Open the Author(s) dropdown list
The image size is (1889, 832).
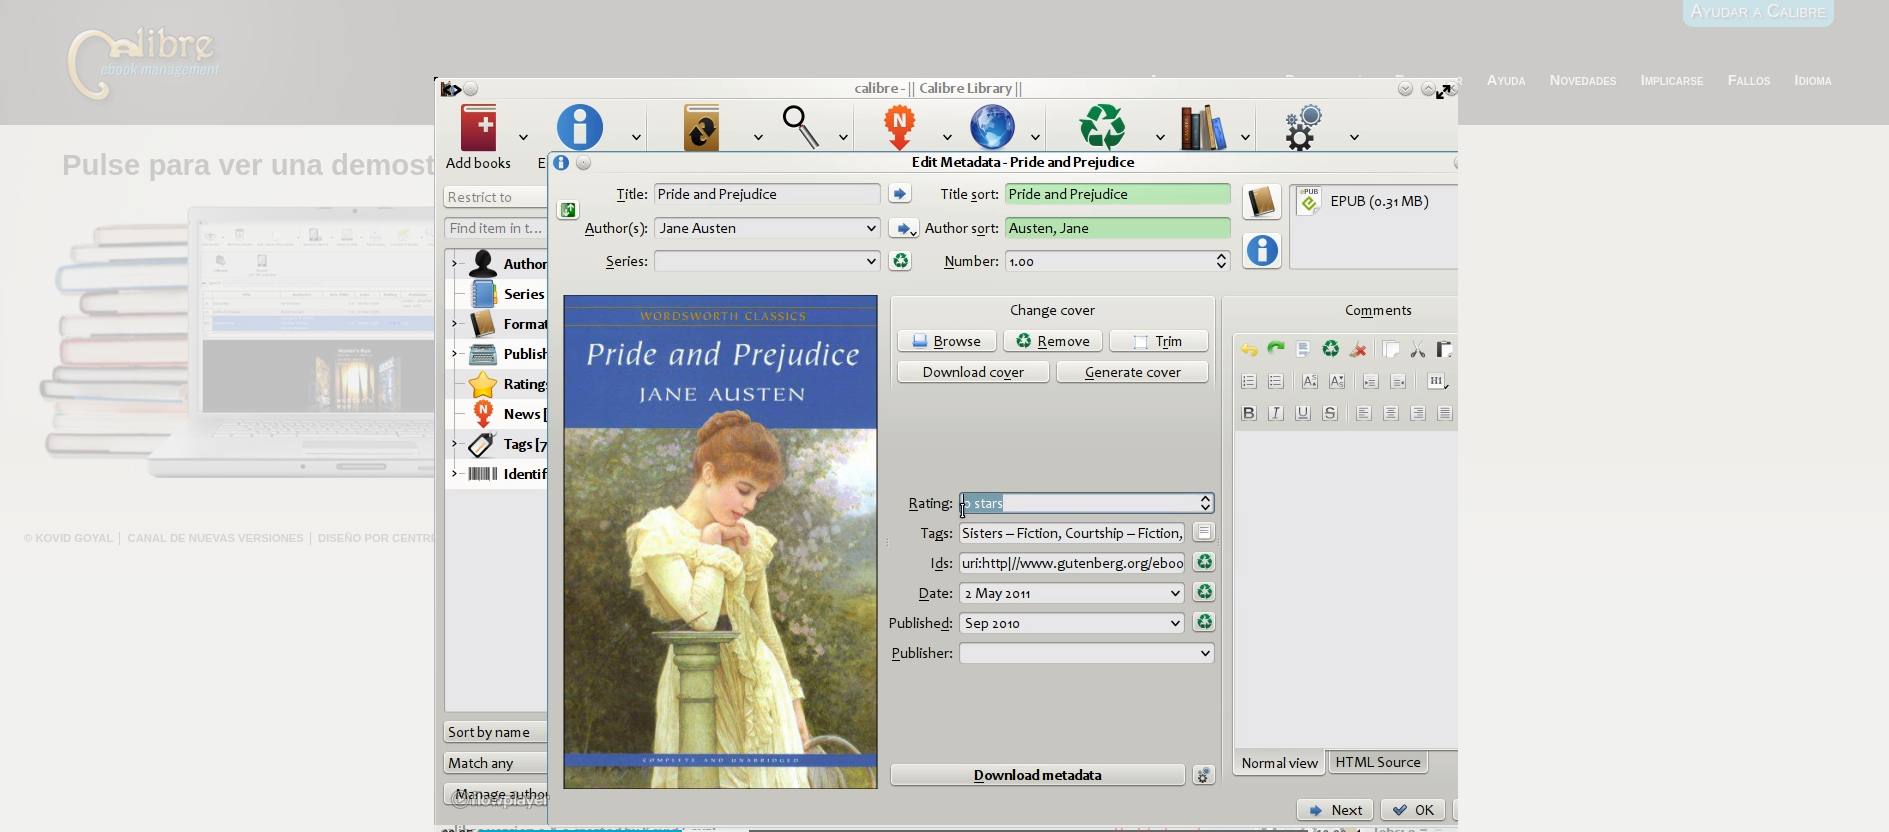870,228
